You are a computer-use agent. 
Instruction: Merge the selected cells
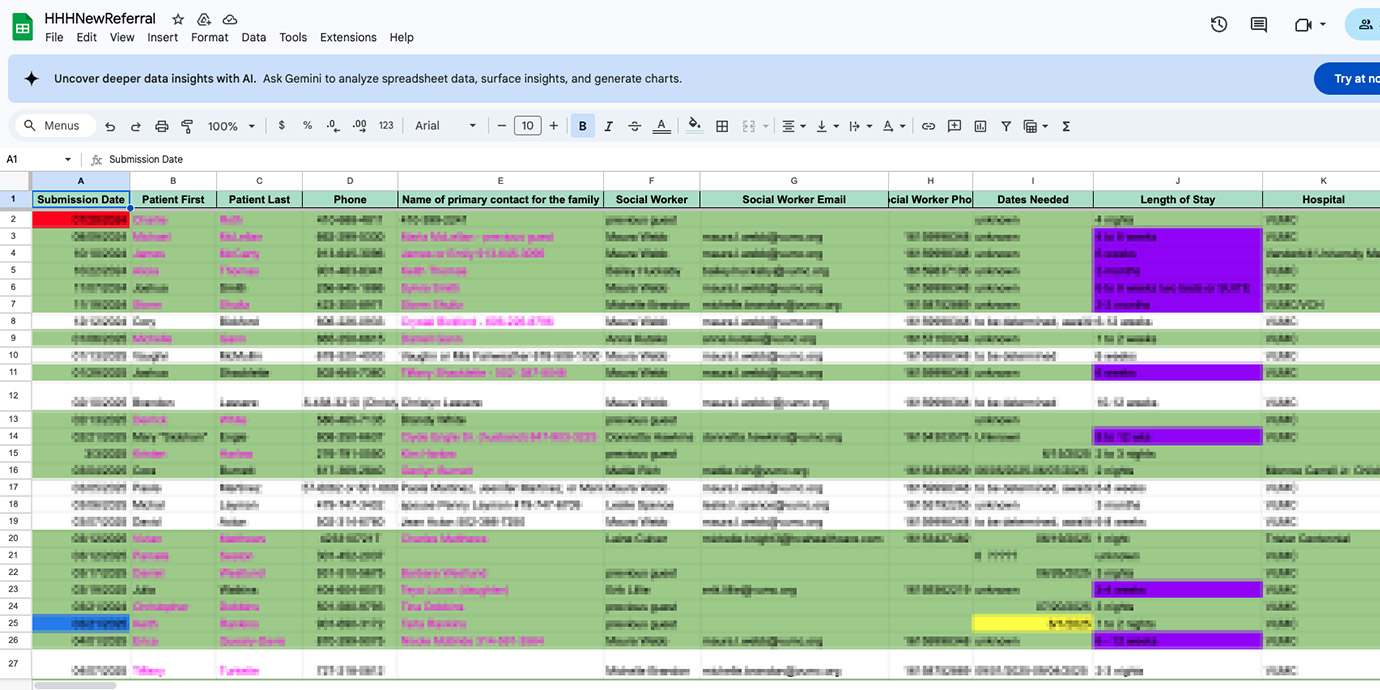click(748, 126)
